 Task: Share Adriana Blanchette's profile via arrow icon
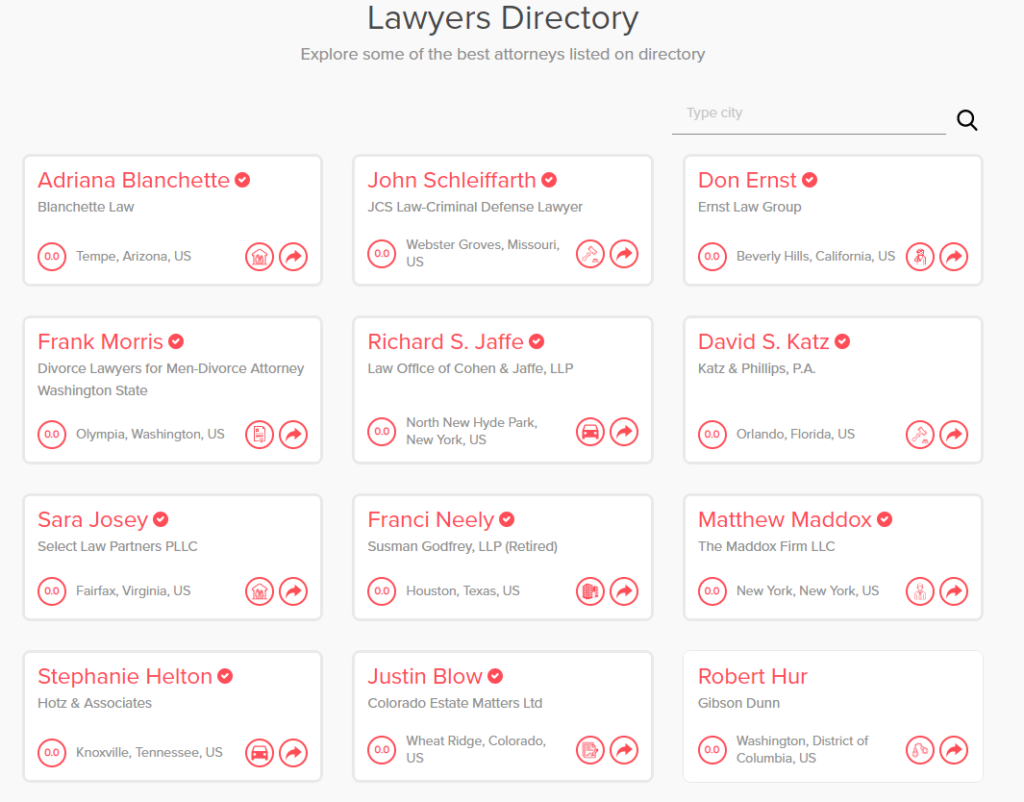(293, 257)
